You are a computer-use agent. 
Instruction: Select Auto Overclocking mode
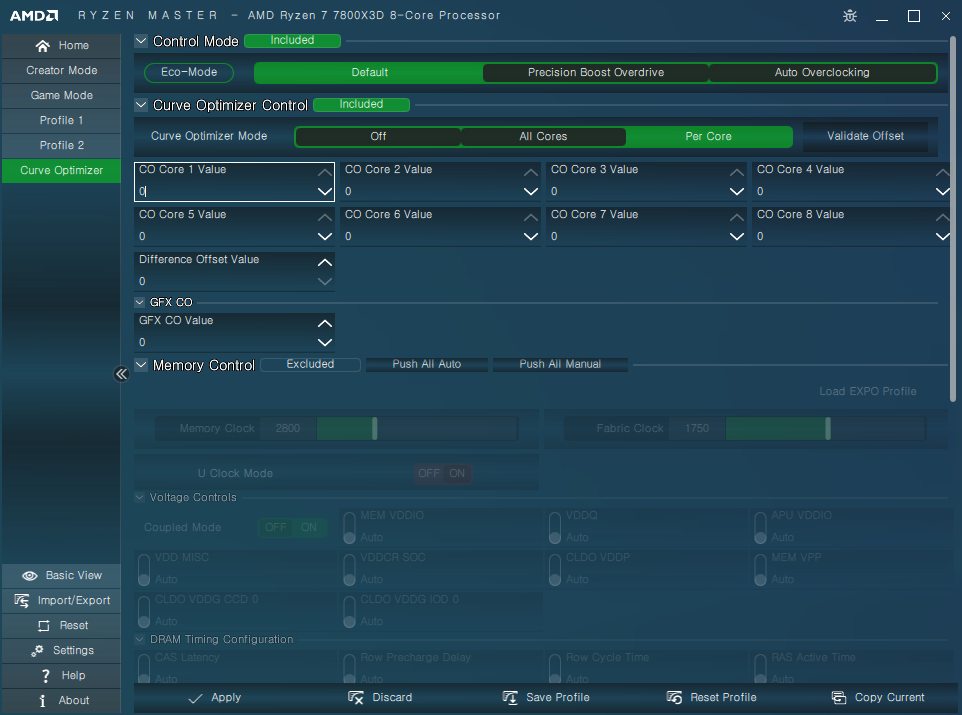pyautogui.click(x=822, y=72)
